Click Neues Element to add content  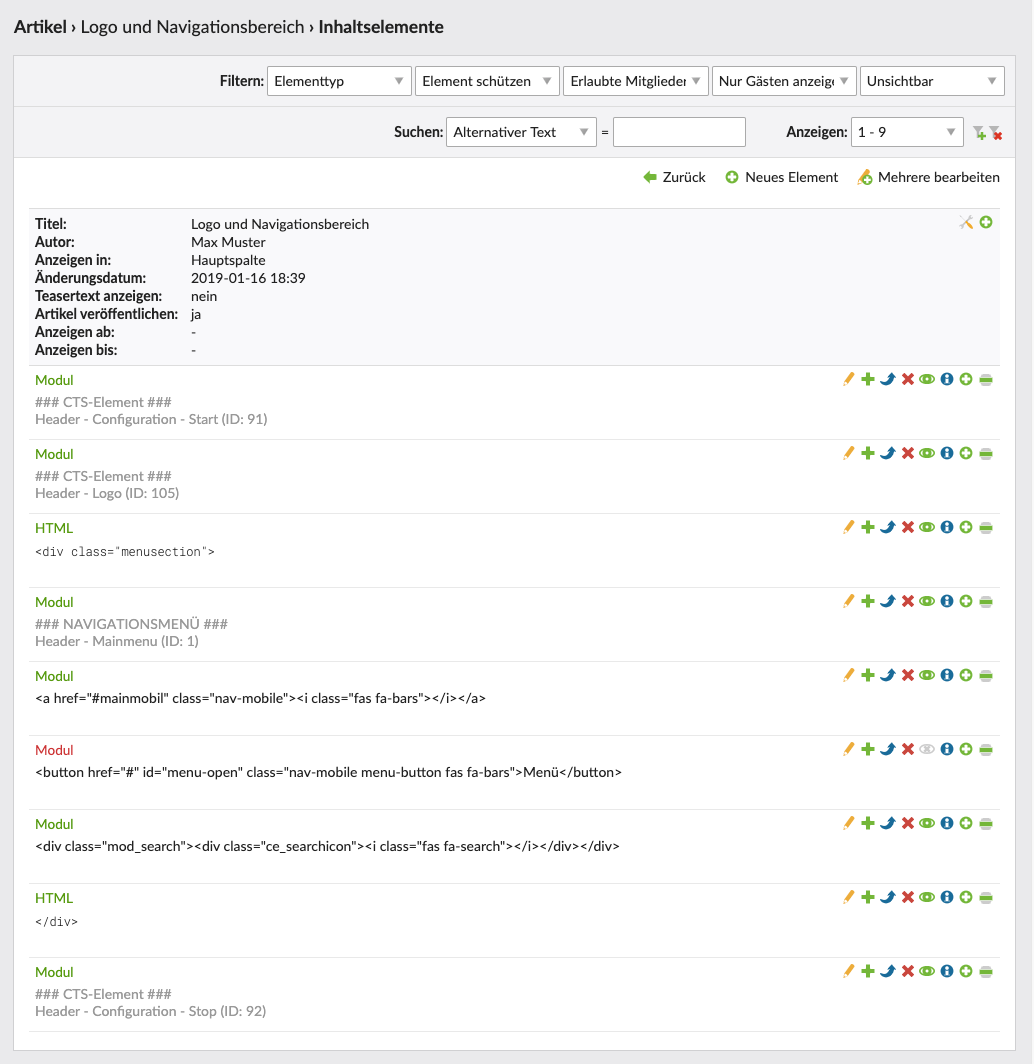coord(782,177)
